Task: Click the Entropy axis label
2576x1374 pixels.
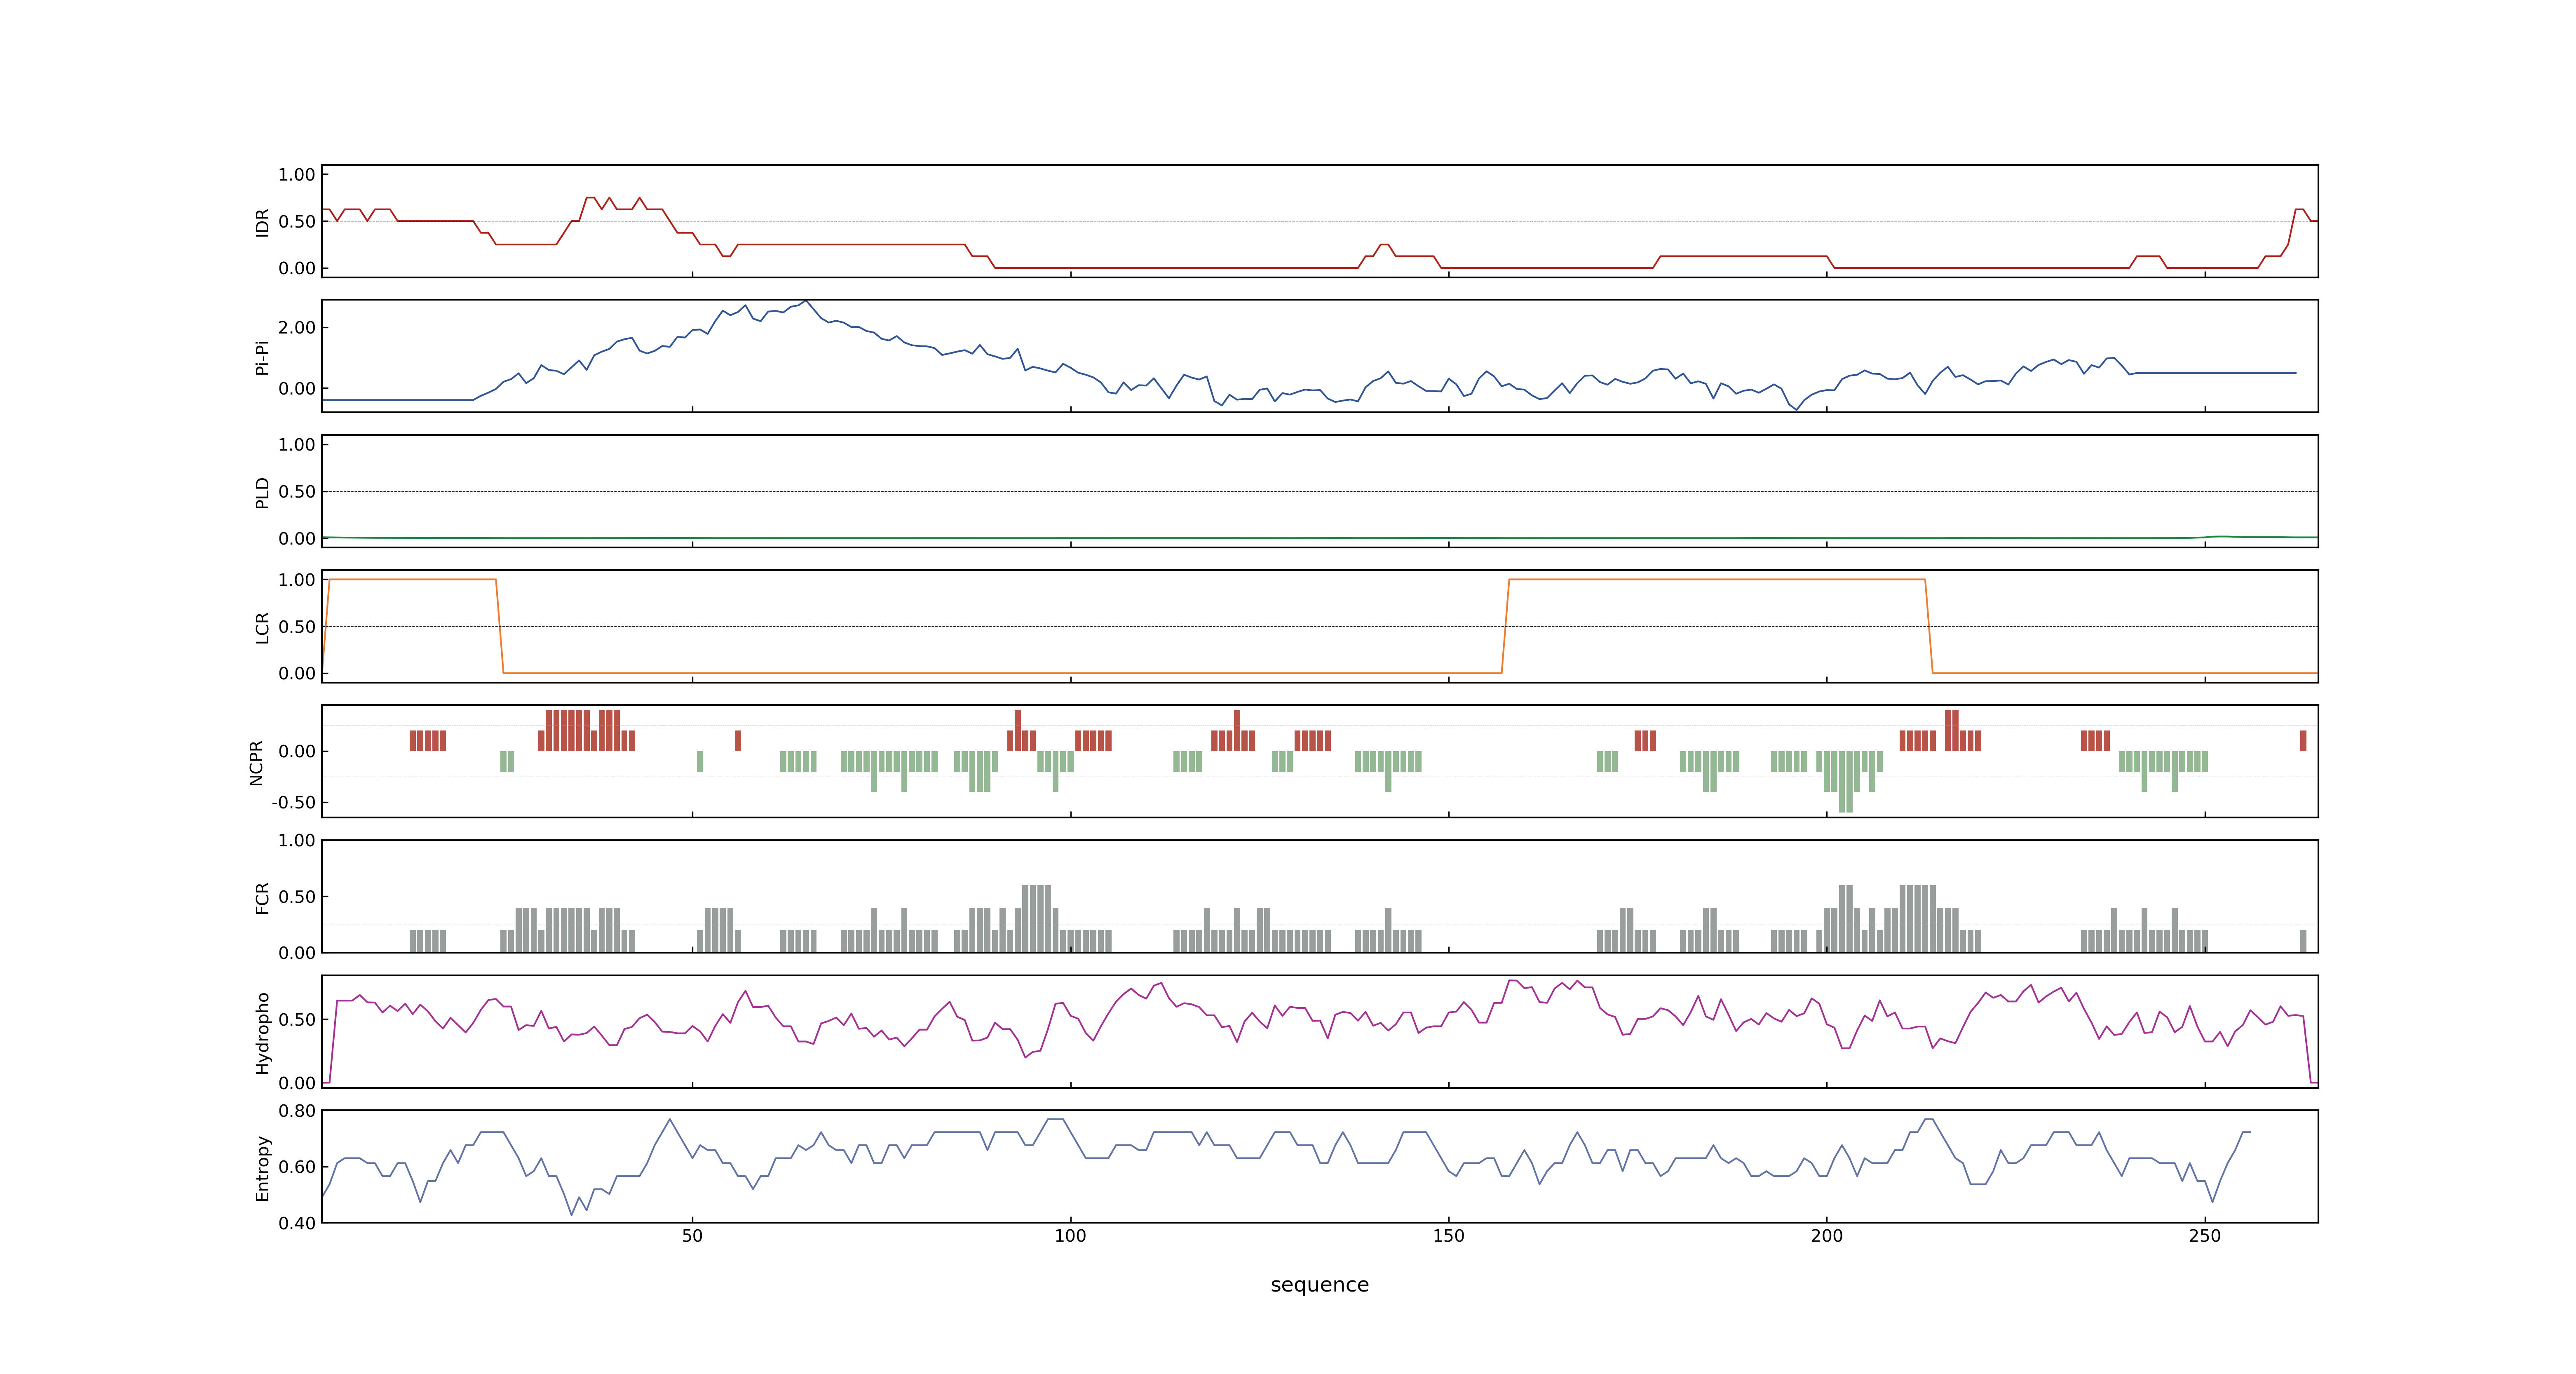Action: [x=262, y=1167]
